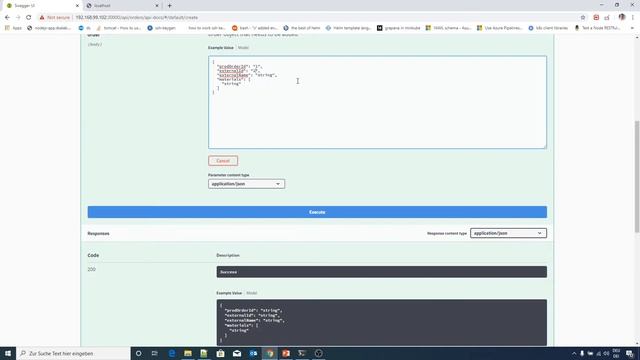Open the best of helm bookmark
Viewport: 640px width, 360px height.
pos(302,28)
